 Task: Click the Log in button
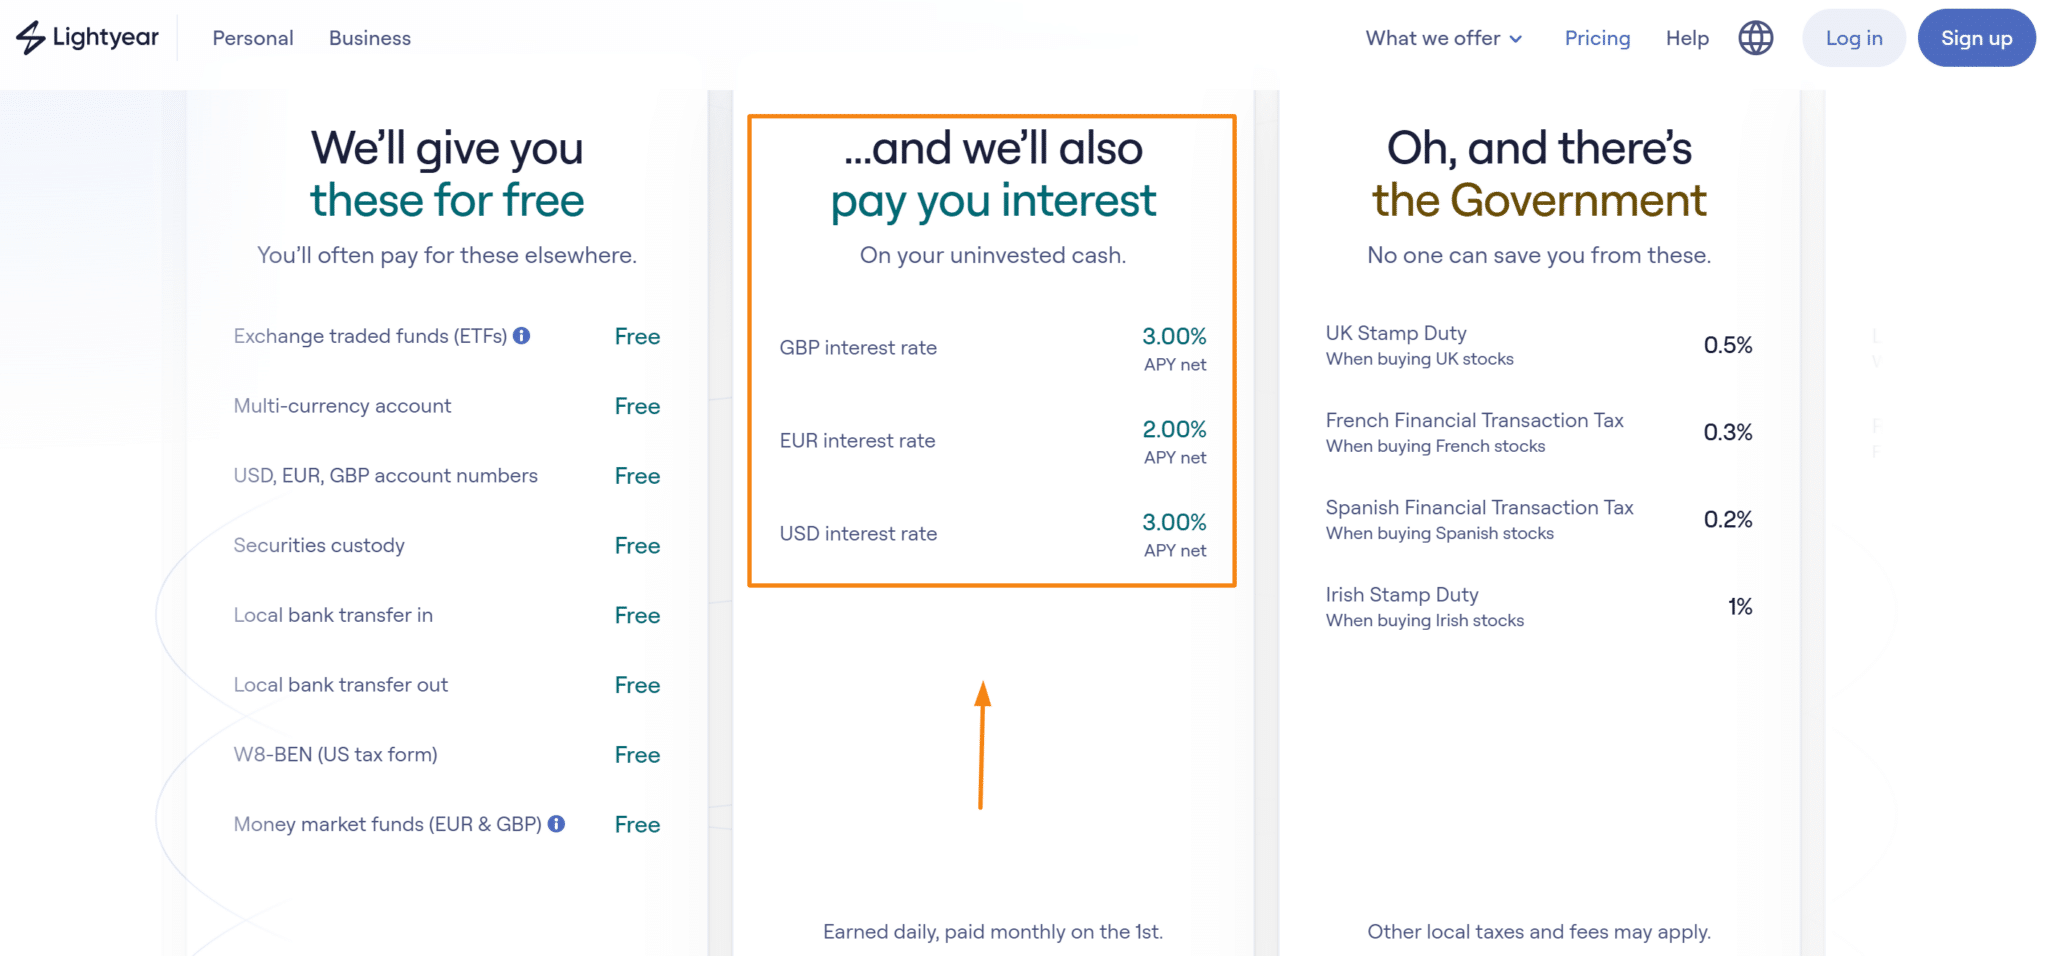pyautogui.click(x=1853, y=38)
